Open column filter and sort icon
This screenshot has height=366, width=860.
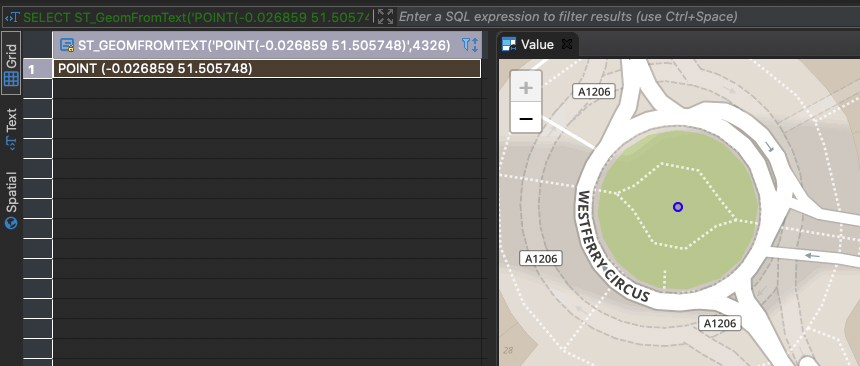pos(470,45)
